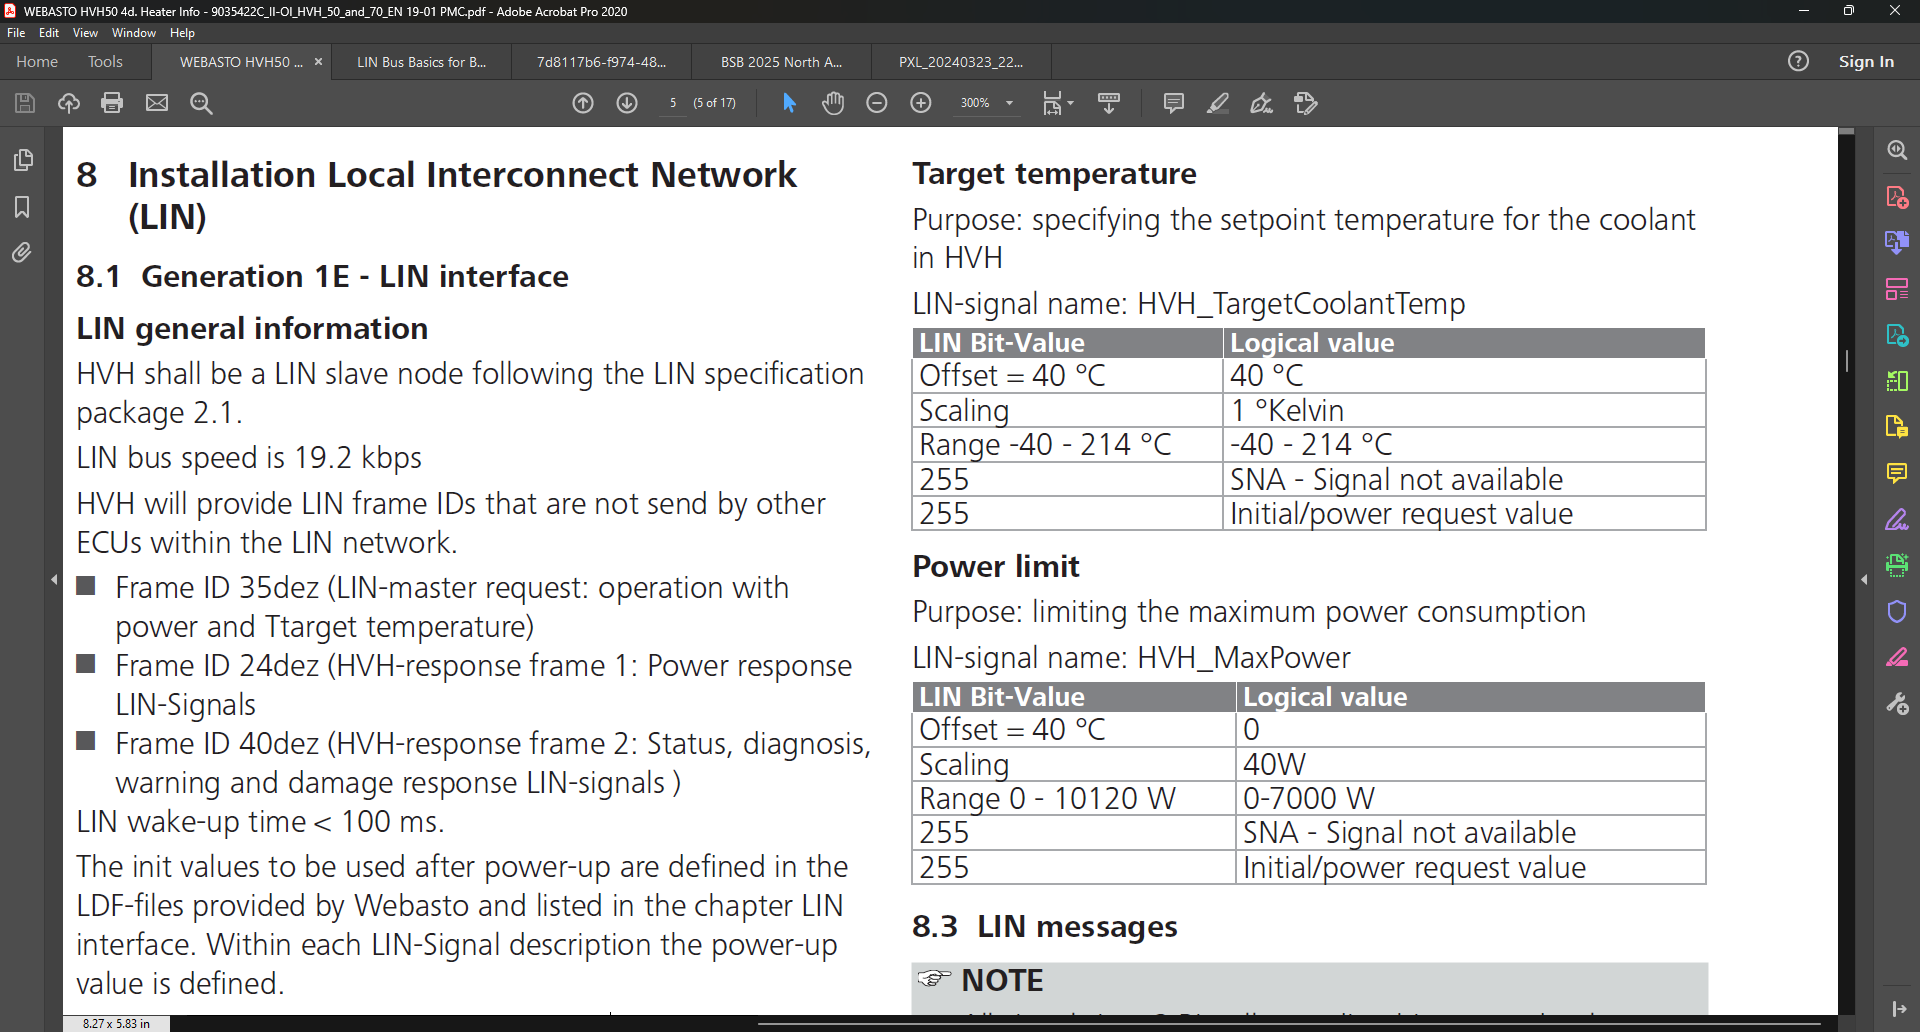Click the Zoom in plus icon
The width and height of the screenshot is (1920, 1032).
coord(921,103)
